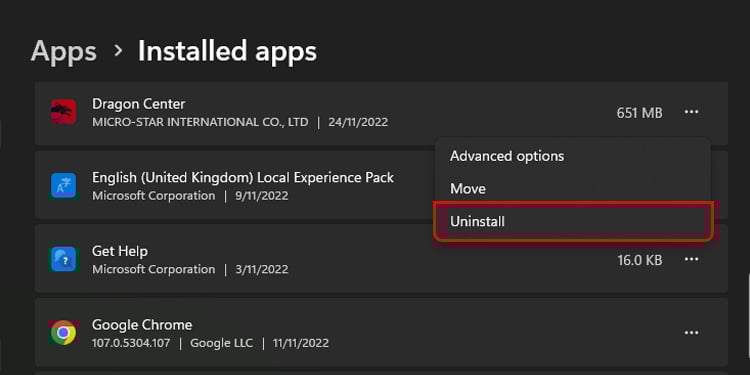
Task: Choose Move from the context menu
Action: point(468,188)
